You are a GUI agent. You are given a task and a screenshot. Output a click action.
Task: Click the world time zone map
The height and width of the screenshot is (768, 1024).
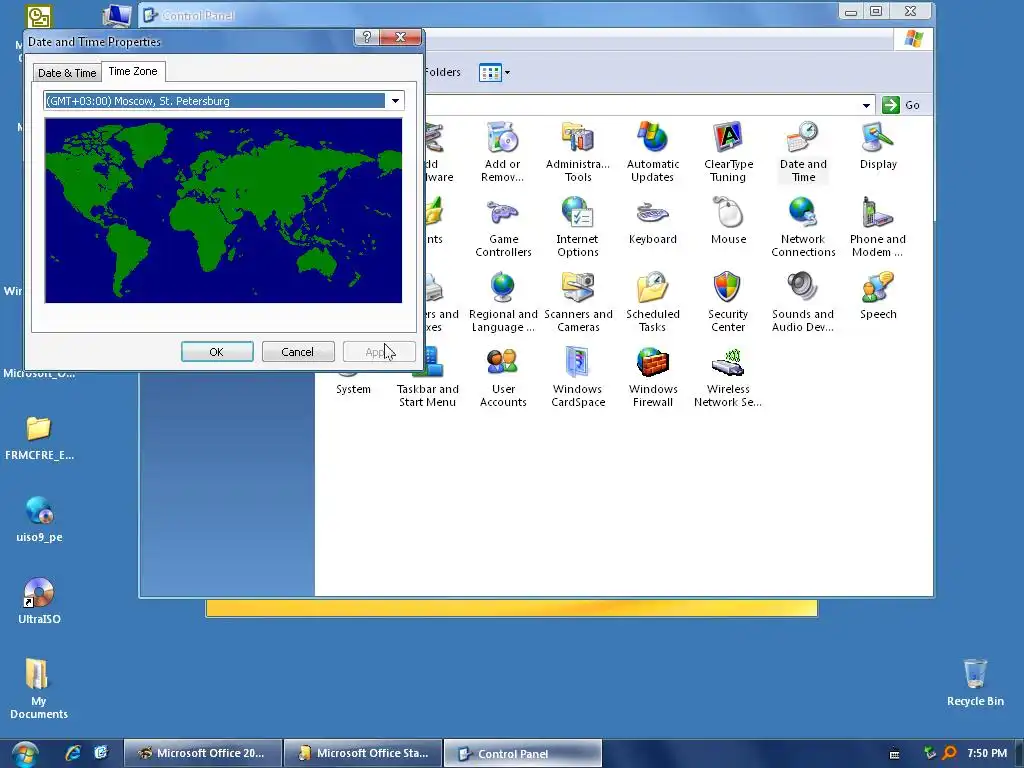coord(223,210)
